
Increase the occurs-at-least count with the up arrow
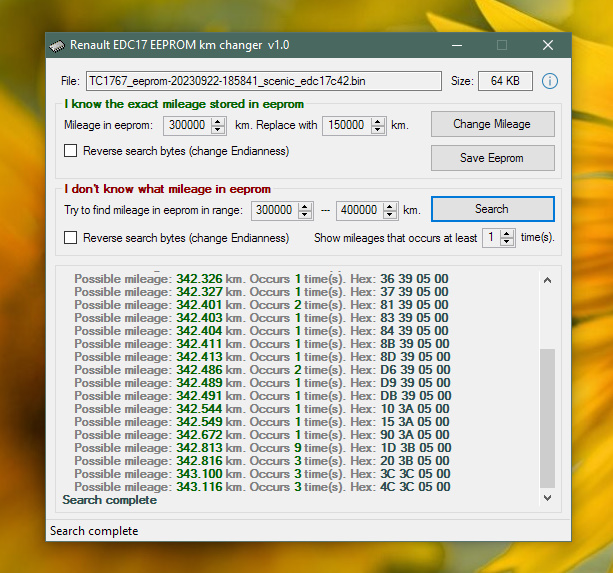(507, 233)
